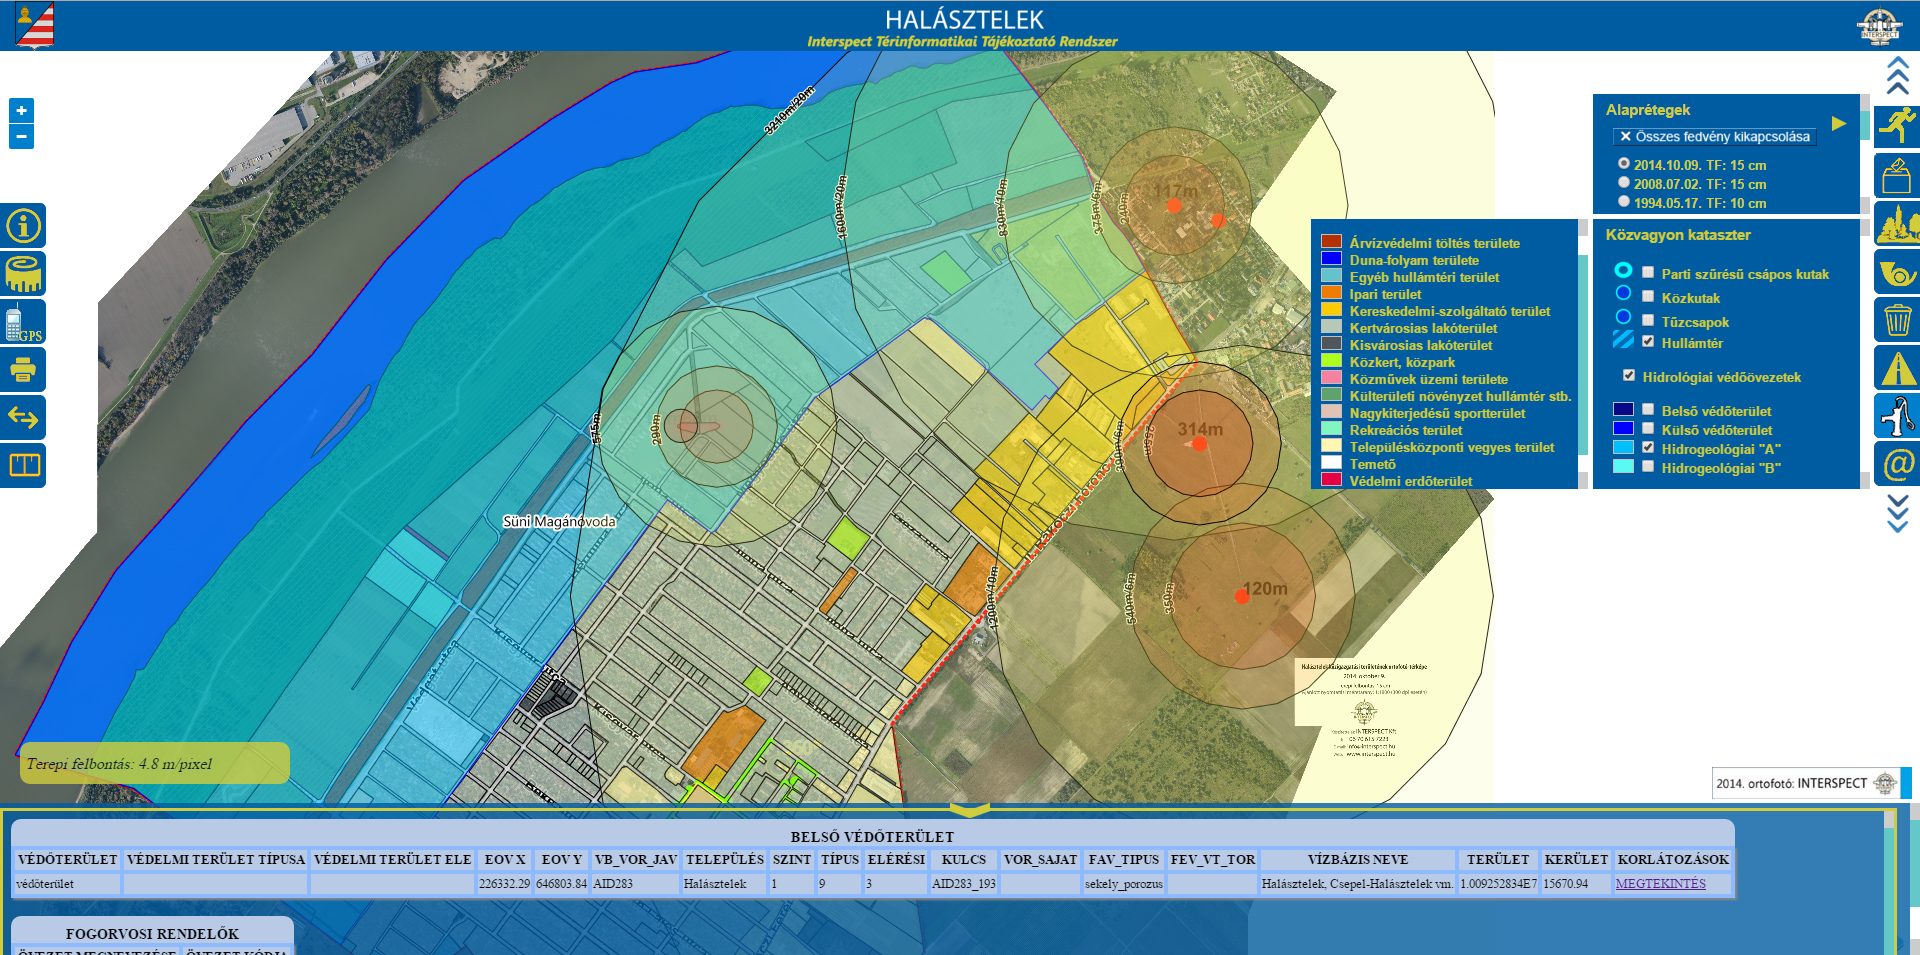1920x955 pixels.
Task: Open the MEGTEKINTÉS link
Action: pos(1660,884)
